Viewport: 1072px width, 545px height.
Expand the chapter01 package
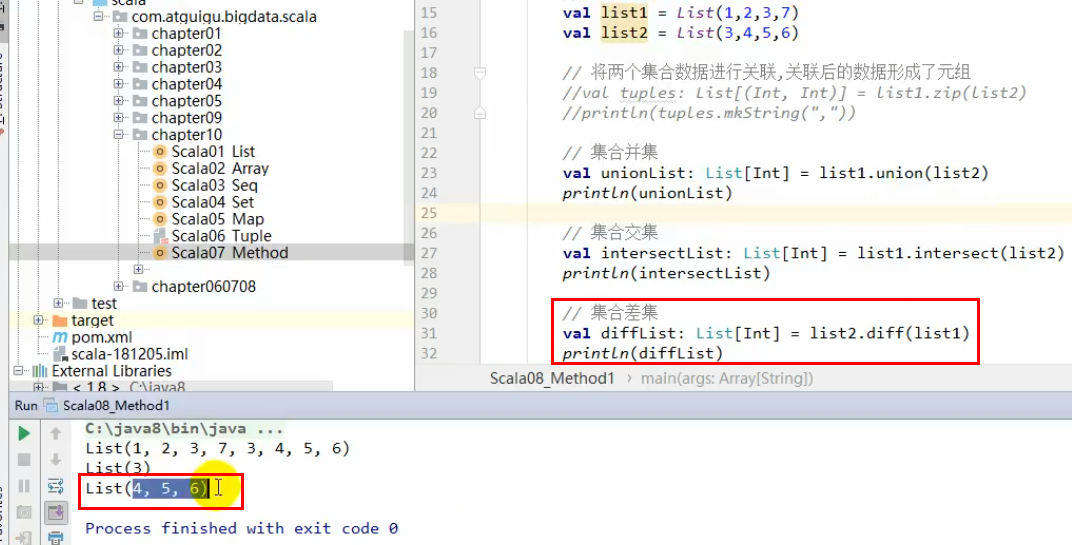pos(119,33)
